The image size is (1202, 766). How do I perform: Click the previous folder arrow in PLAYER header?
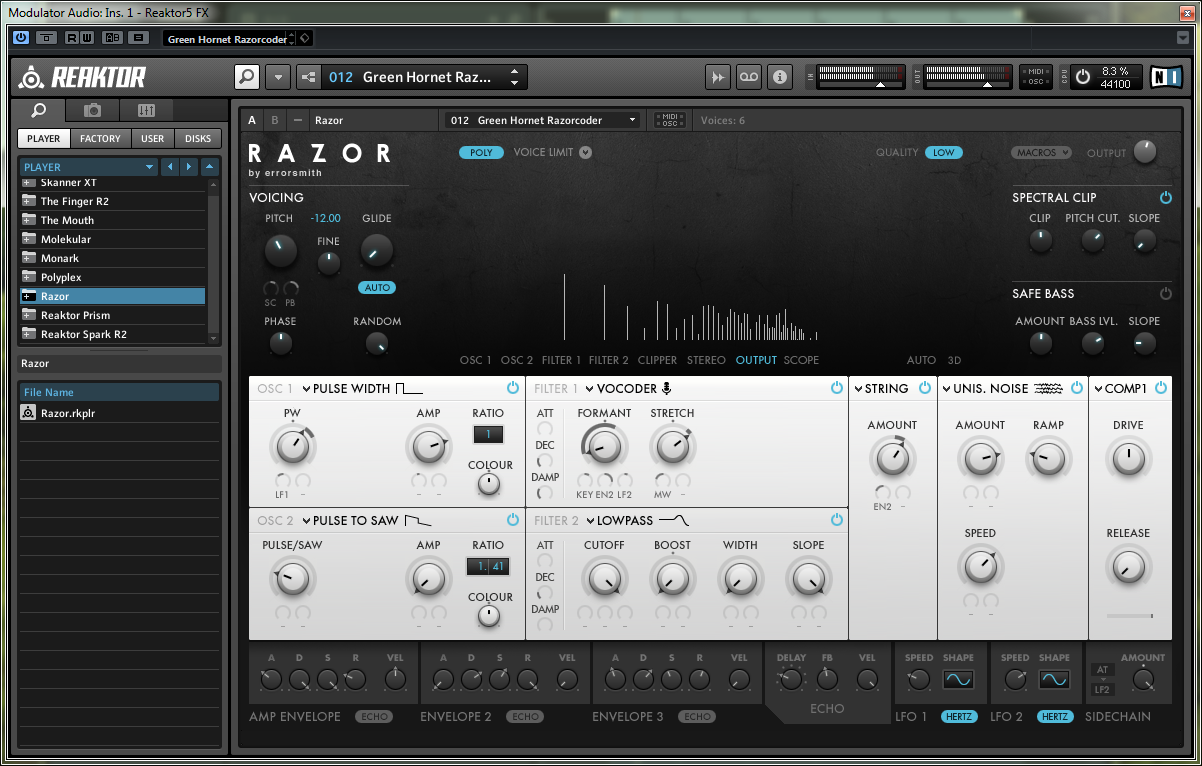click(169, 167)
